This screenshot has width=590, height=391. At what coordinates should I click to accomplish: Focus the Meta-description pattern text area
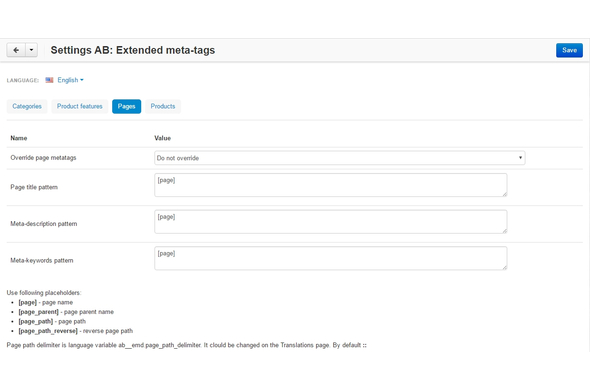pos(330,222)
